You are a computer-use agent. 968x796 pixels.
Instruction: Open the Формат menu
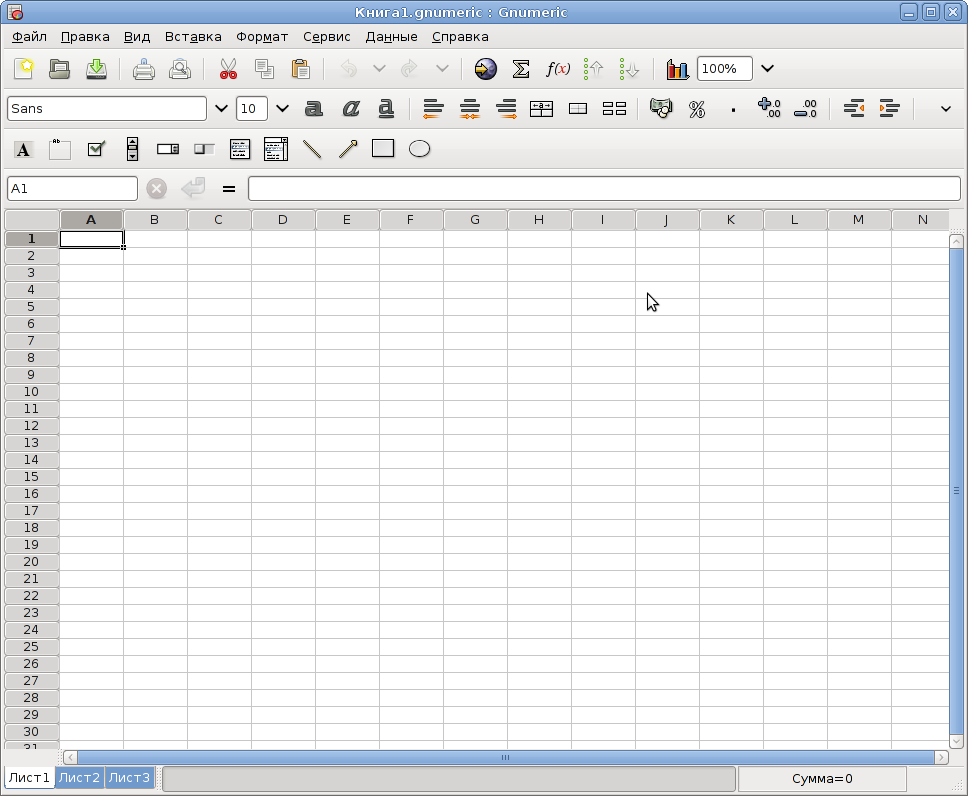pyautogui.click(x=262, y=36)
